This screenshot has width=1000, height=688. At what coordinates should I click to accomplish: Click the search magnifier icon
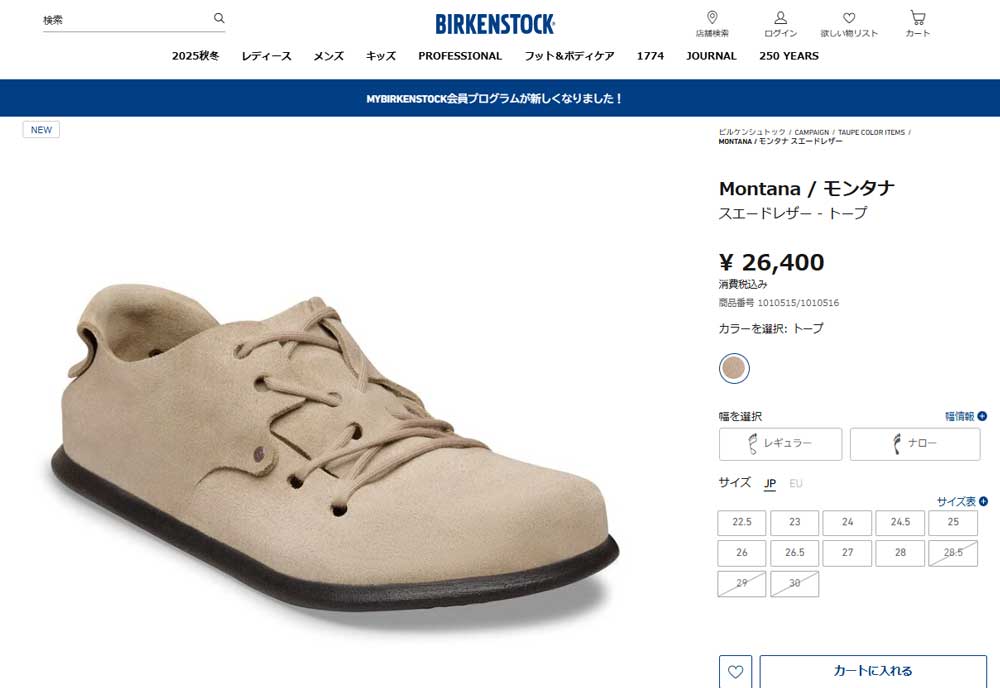219,18
